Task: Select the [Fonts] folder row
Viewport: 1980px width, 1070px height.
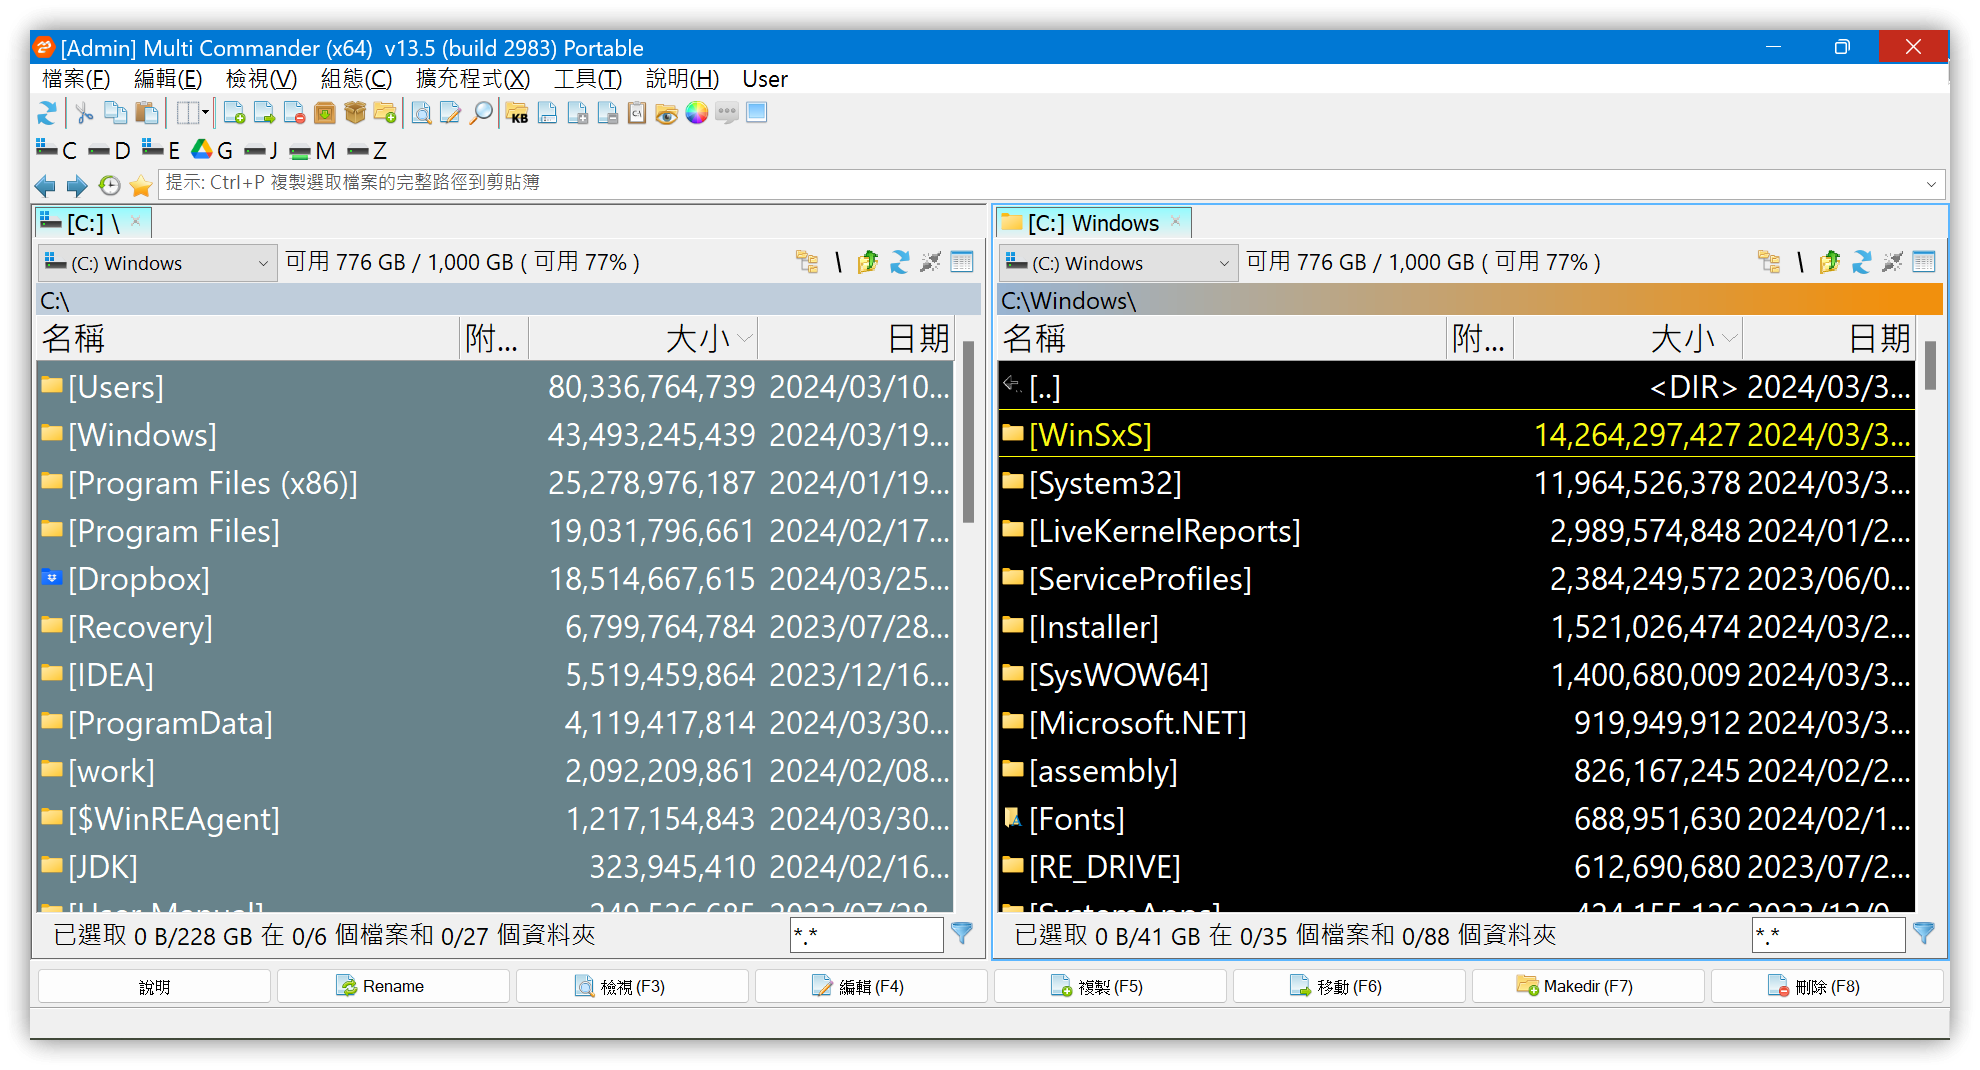Action: (1457, 819)
